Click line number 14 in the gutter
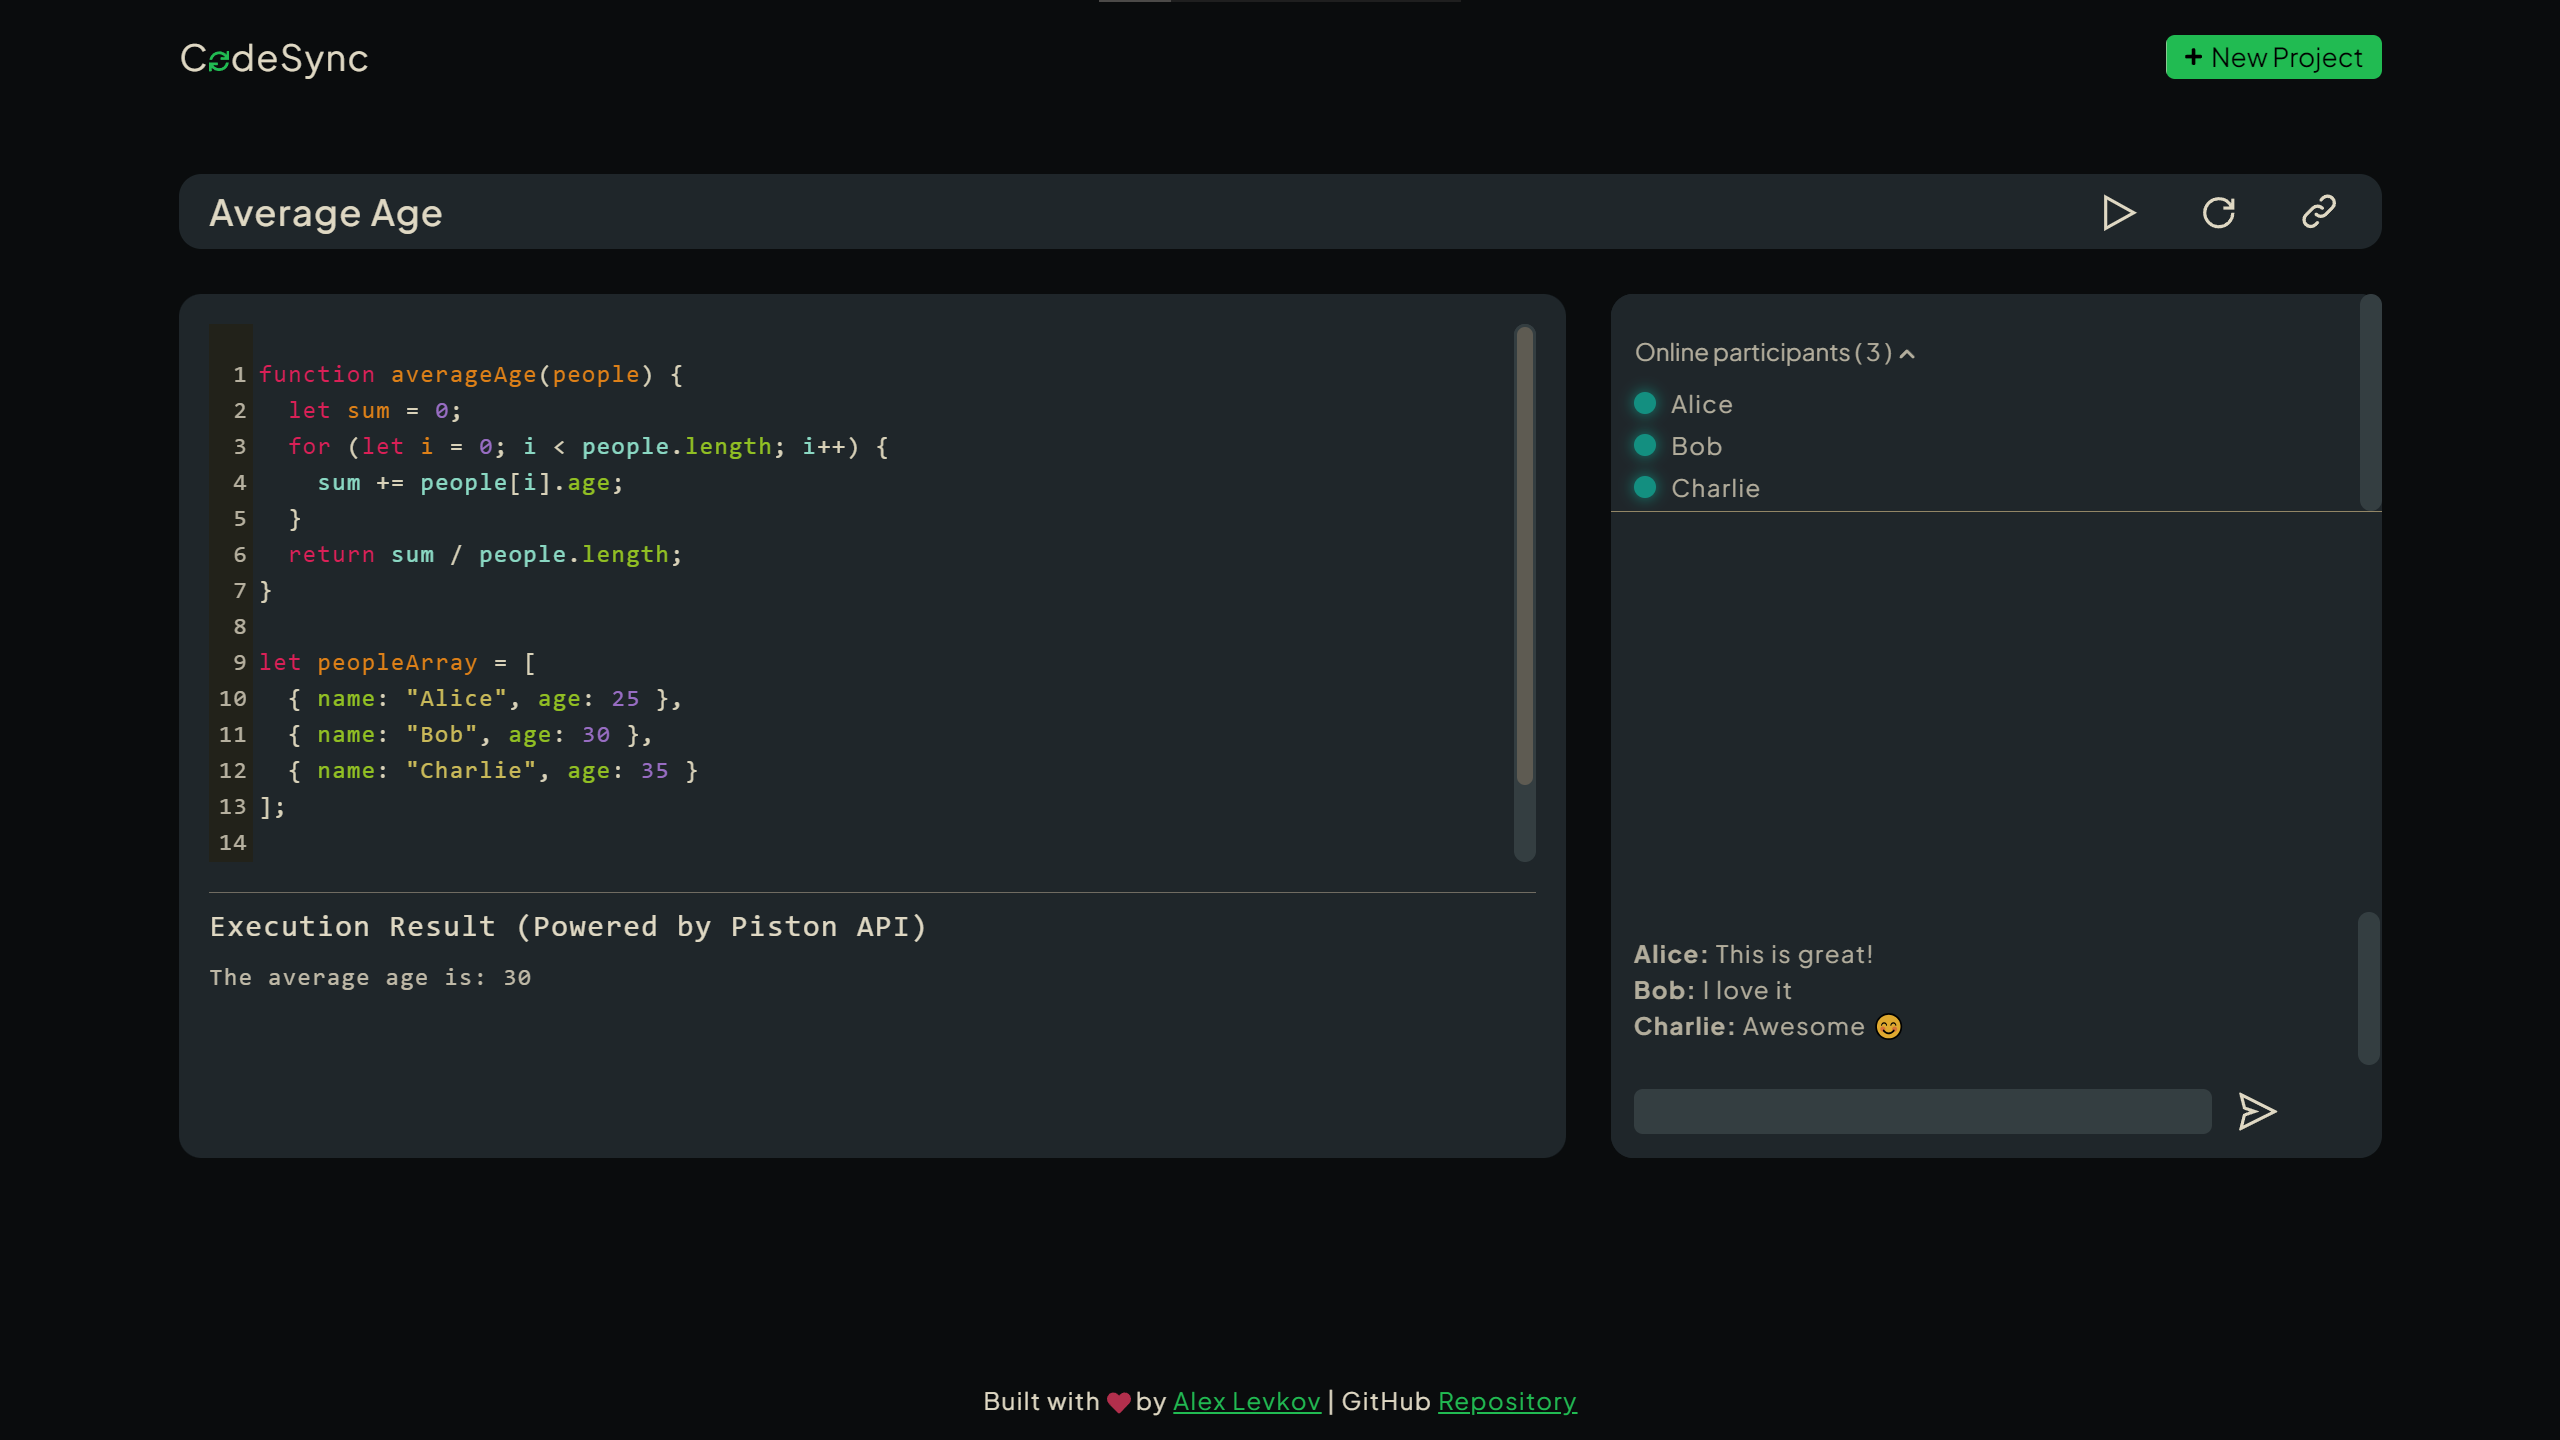This screenshot has height=1440, width=2560. pos(233,842)
